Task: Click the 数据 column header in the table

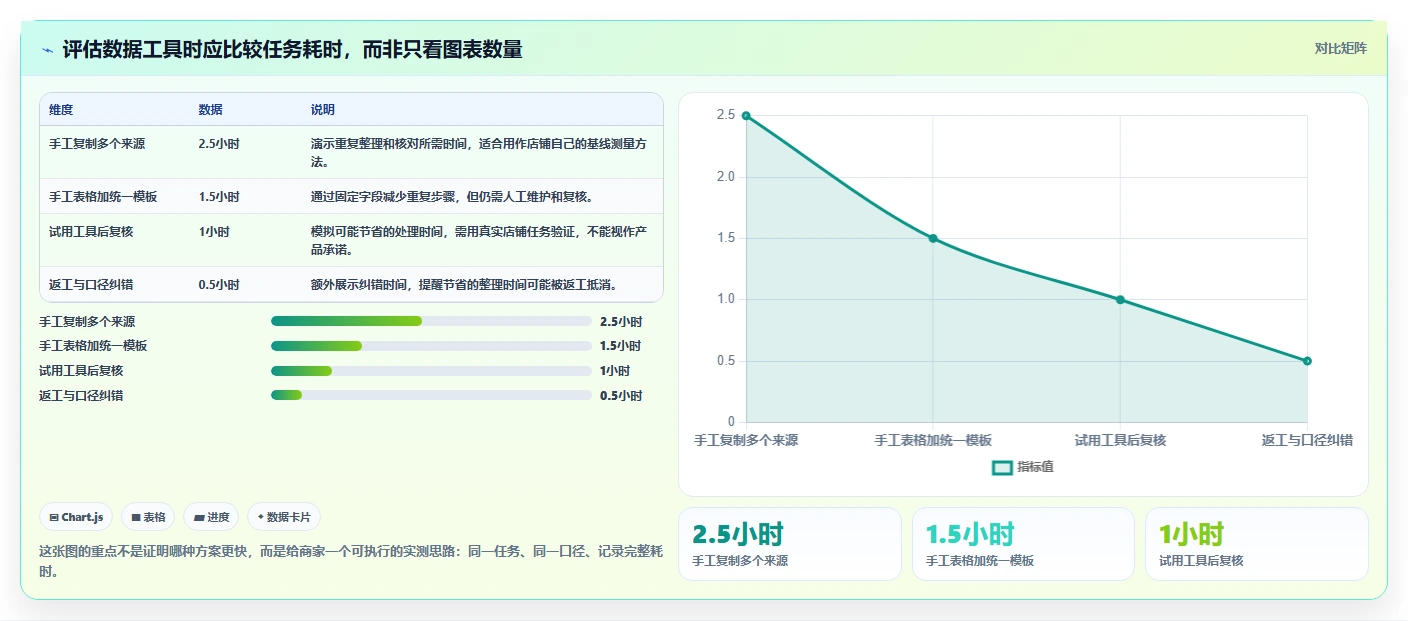Action: (210, 109)
